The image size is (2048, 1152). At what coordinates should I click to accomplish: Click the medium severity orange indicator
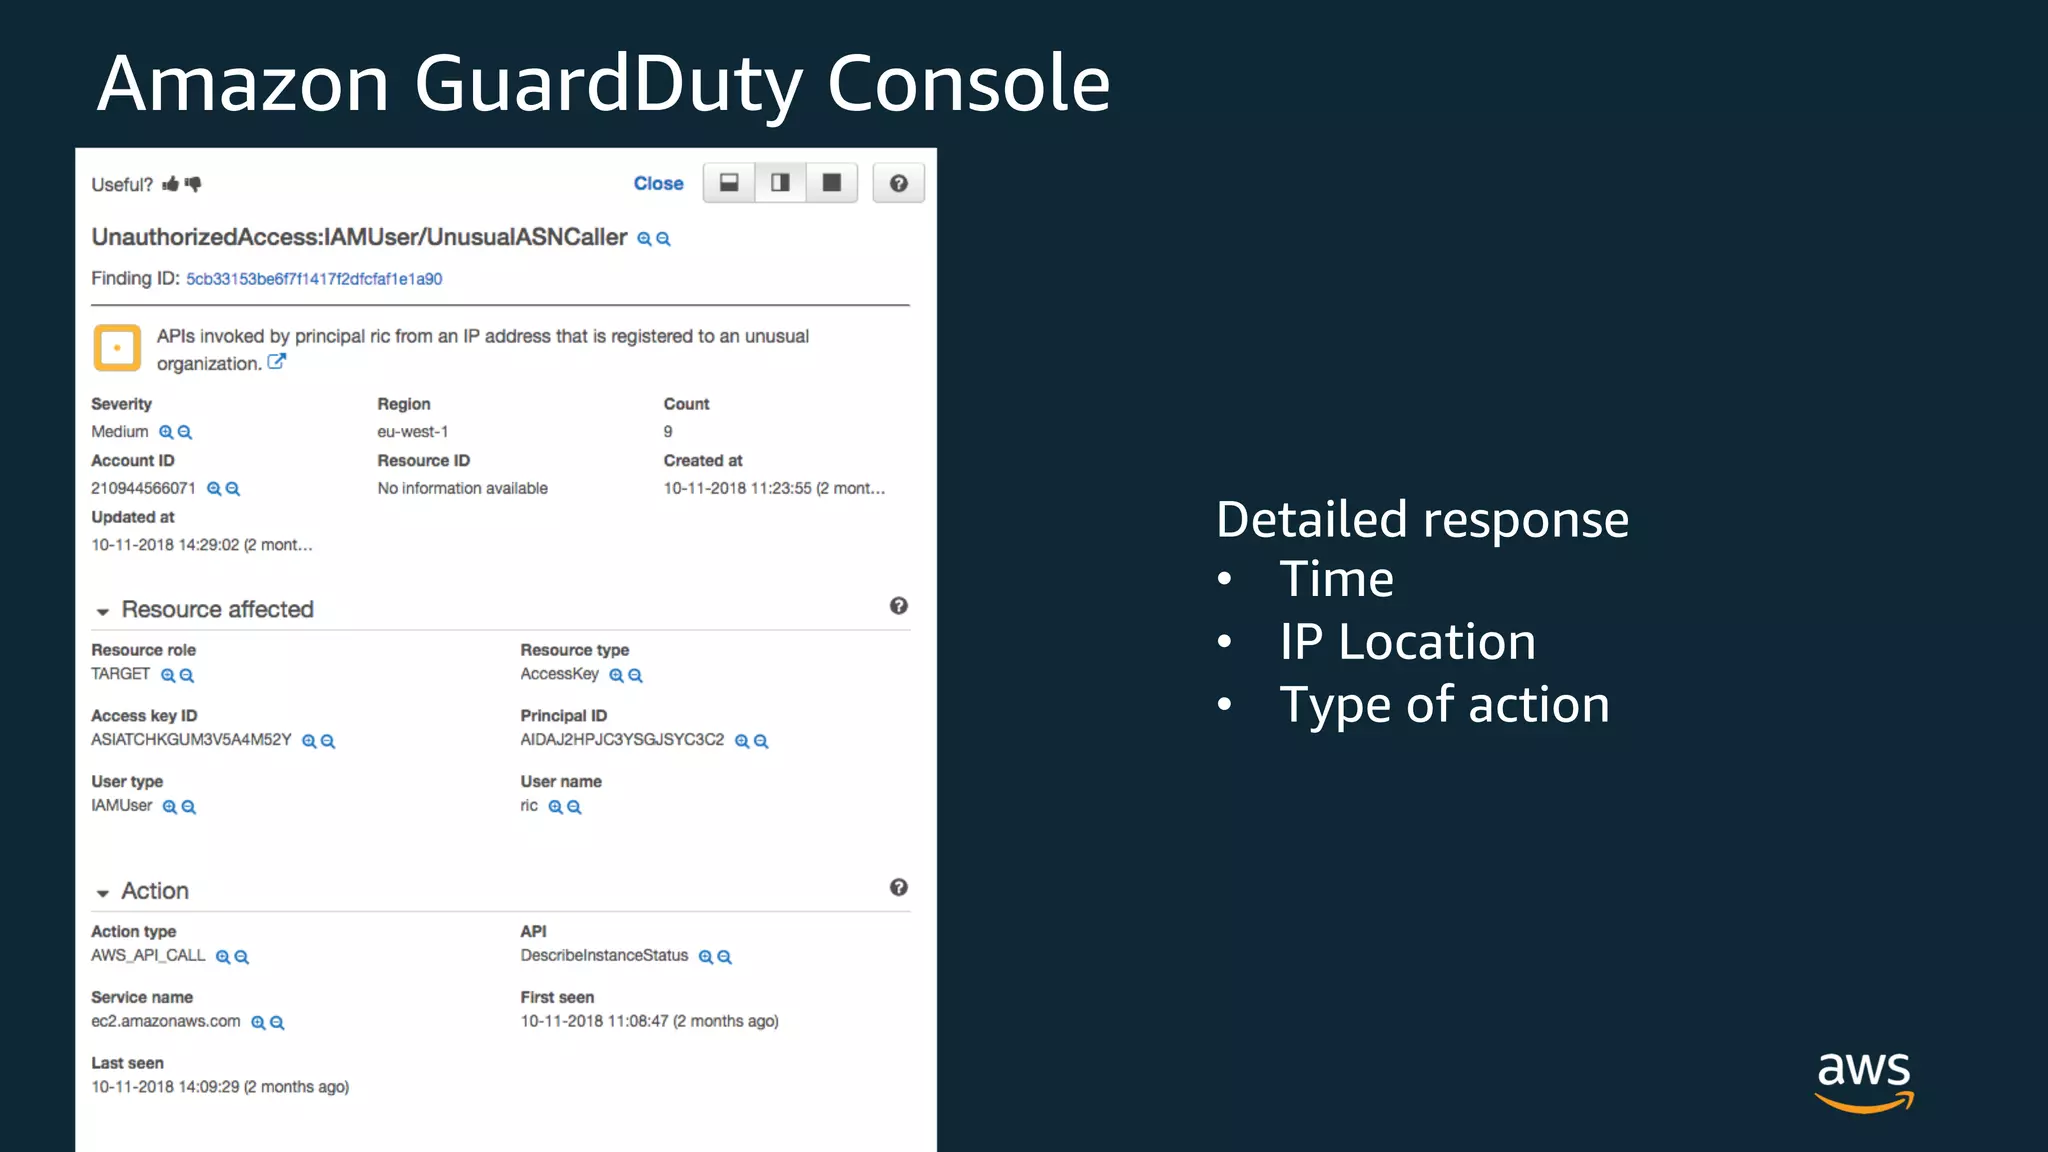tap(117, 348)
